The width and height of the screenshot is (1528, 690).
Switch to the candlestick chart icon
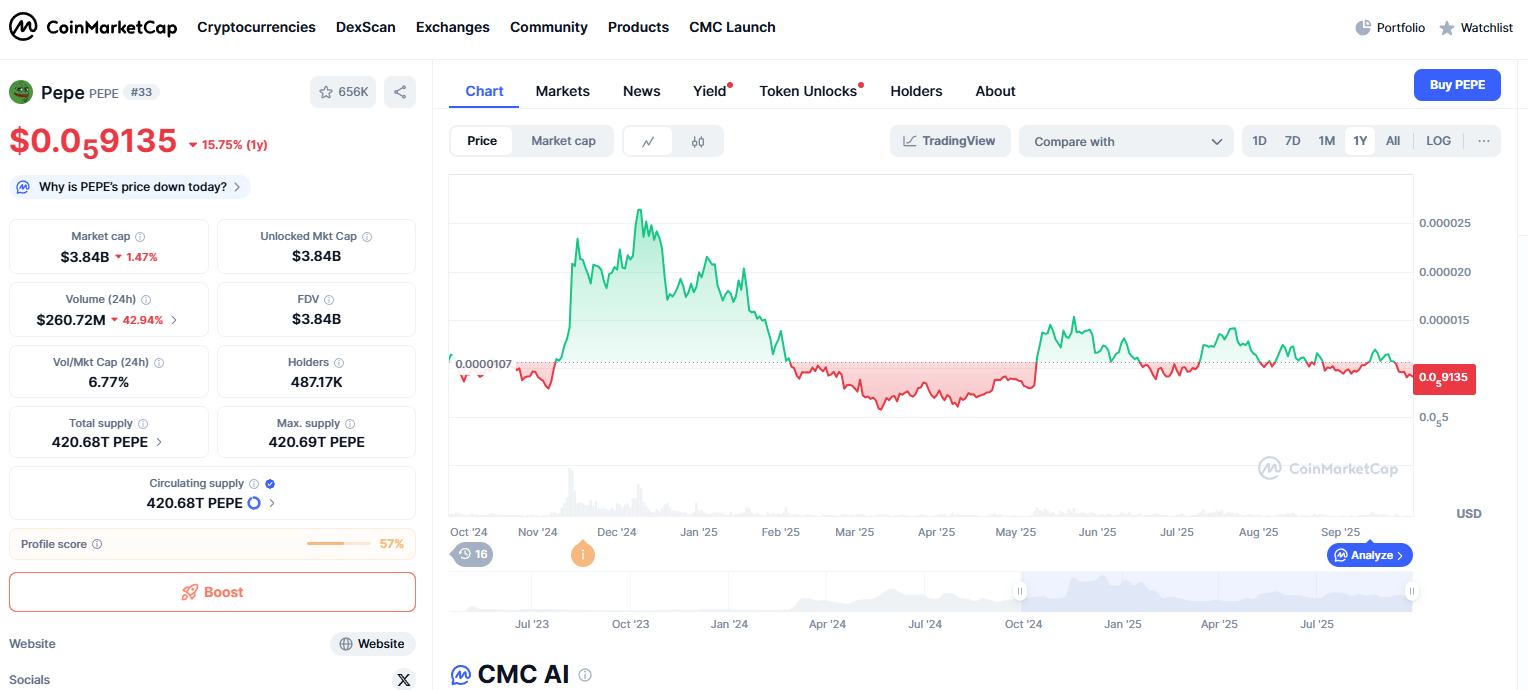coord(698,142)
